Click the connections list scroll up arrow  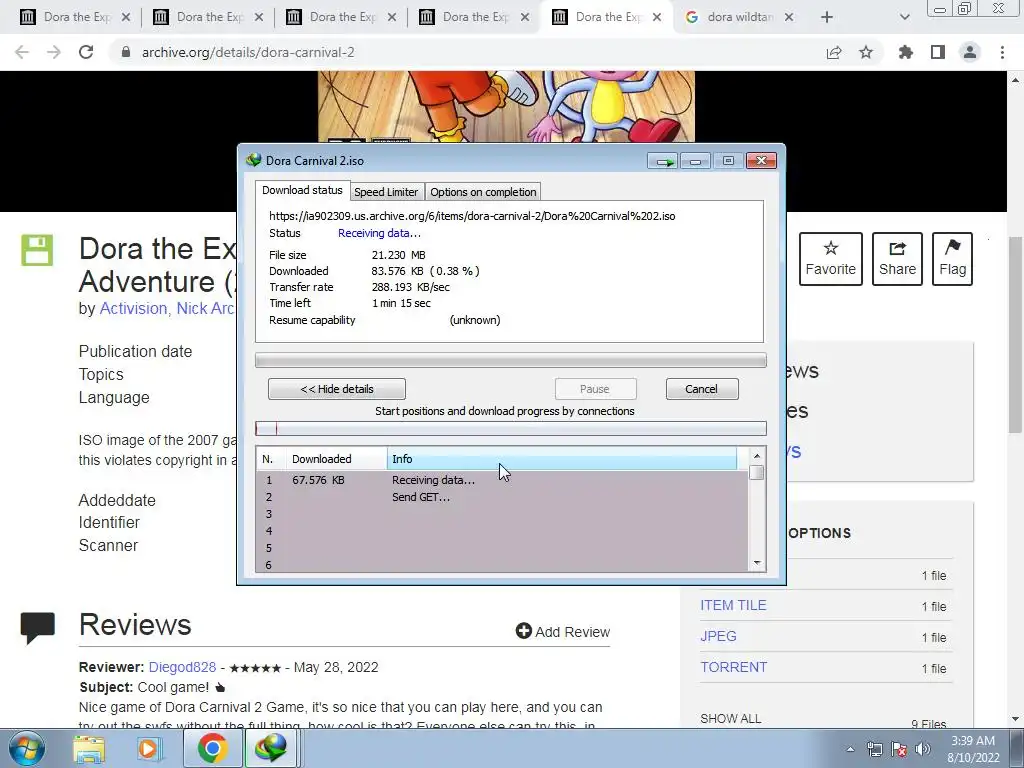757,456
